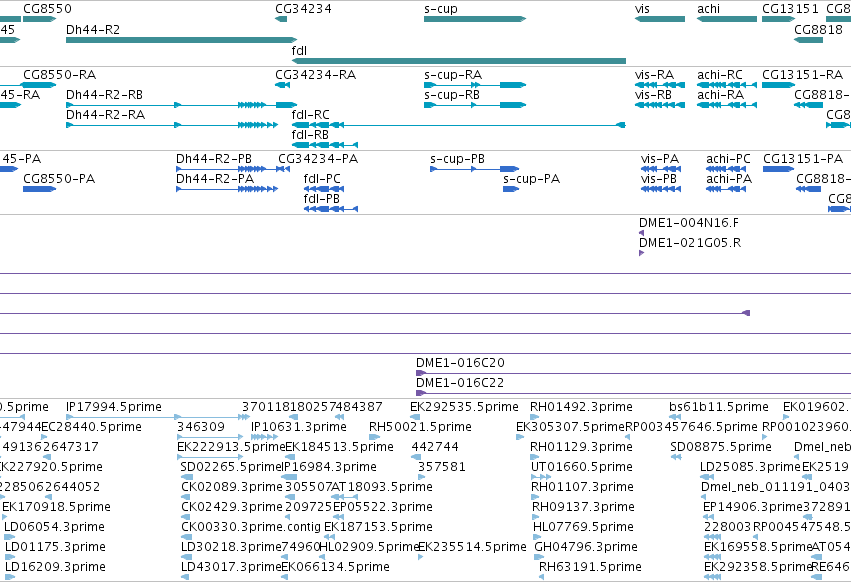Select BAC end DME1-004N16.F
This screenshot has width=851, height=582.
pyautogui.click(x=689, y=223)
